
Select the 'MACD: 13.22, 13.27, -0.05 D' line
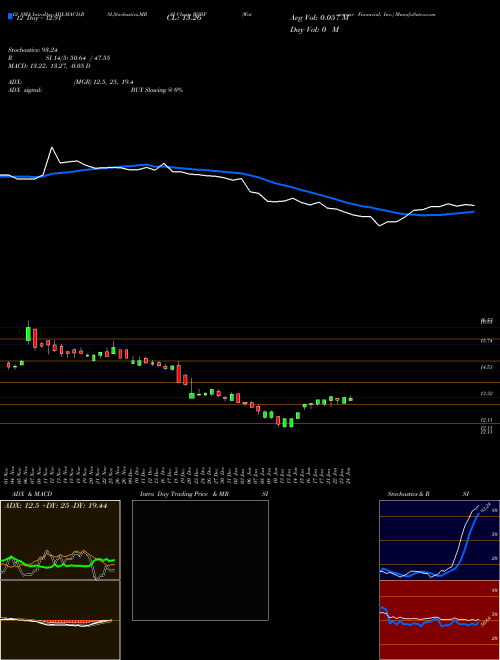pos(49,66)
